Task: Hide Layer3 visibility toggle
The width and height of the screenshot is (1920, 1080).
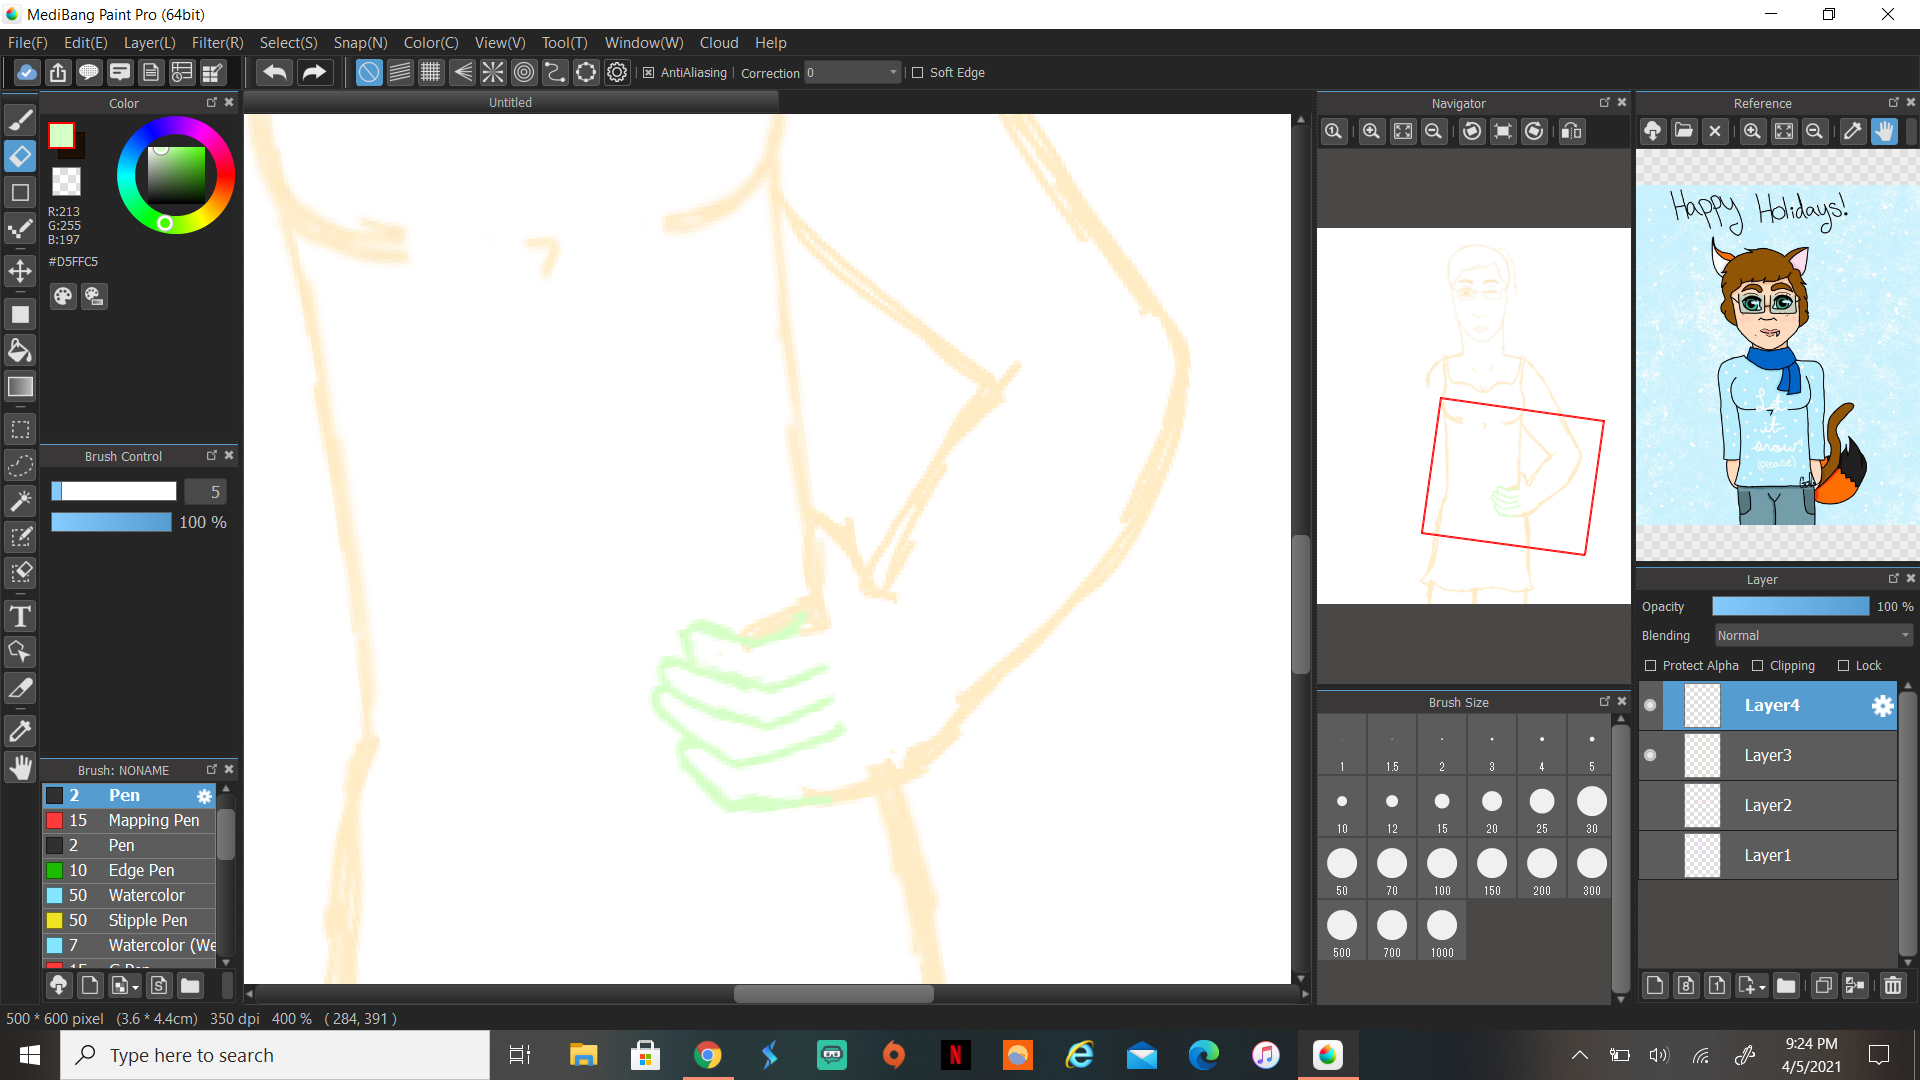Action: (x=1650, y=756)
